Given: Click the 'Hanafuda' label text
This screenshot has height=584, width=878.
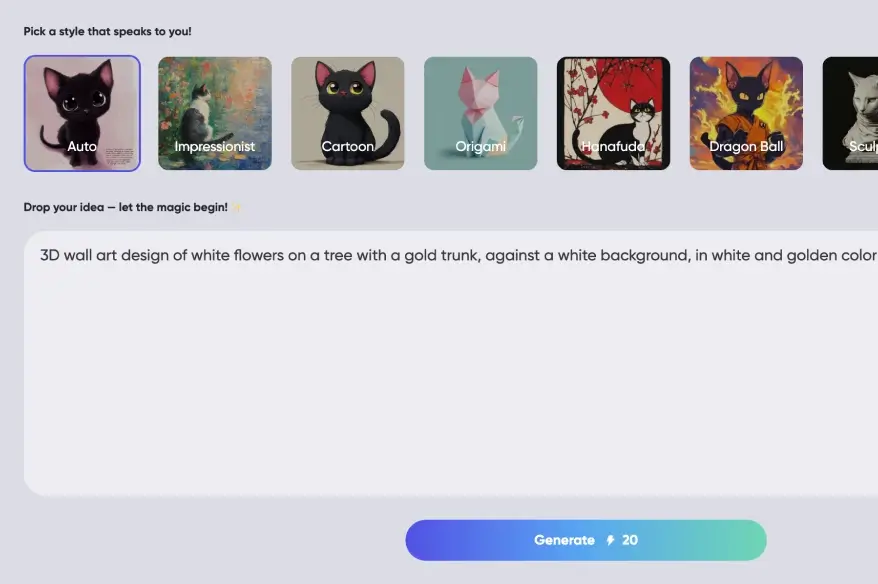Looking at the screenshot, I should pyautogui.click(x=613, y=146).
